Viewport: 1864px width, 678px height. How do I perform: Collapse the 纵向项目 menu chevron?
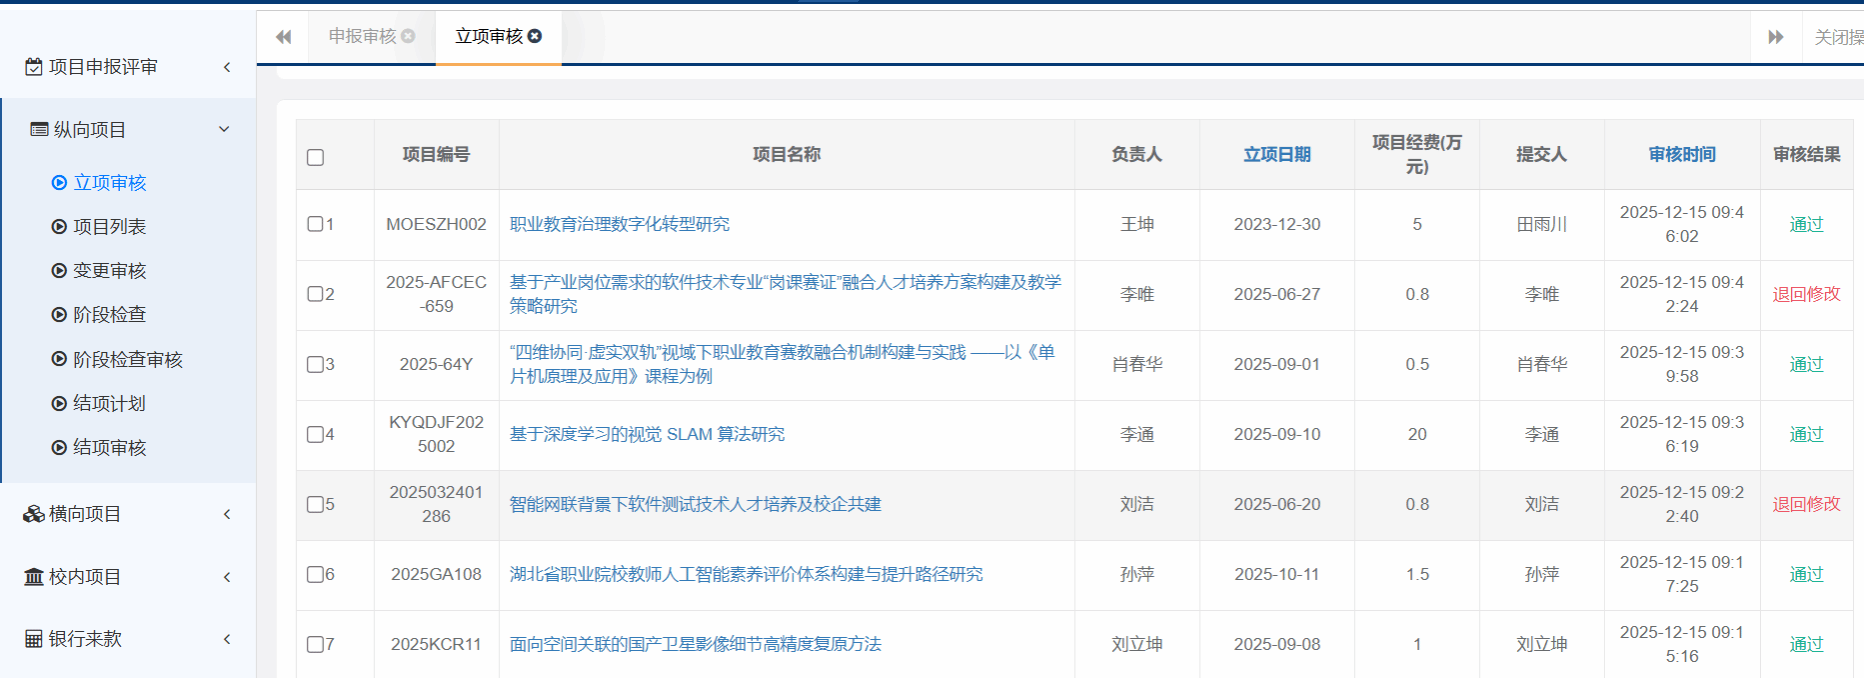pos(224,129)
